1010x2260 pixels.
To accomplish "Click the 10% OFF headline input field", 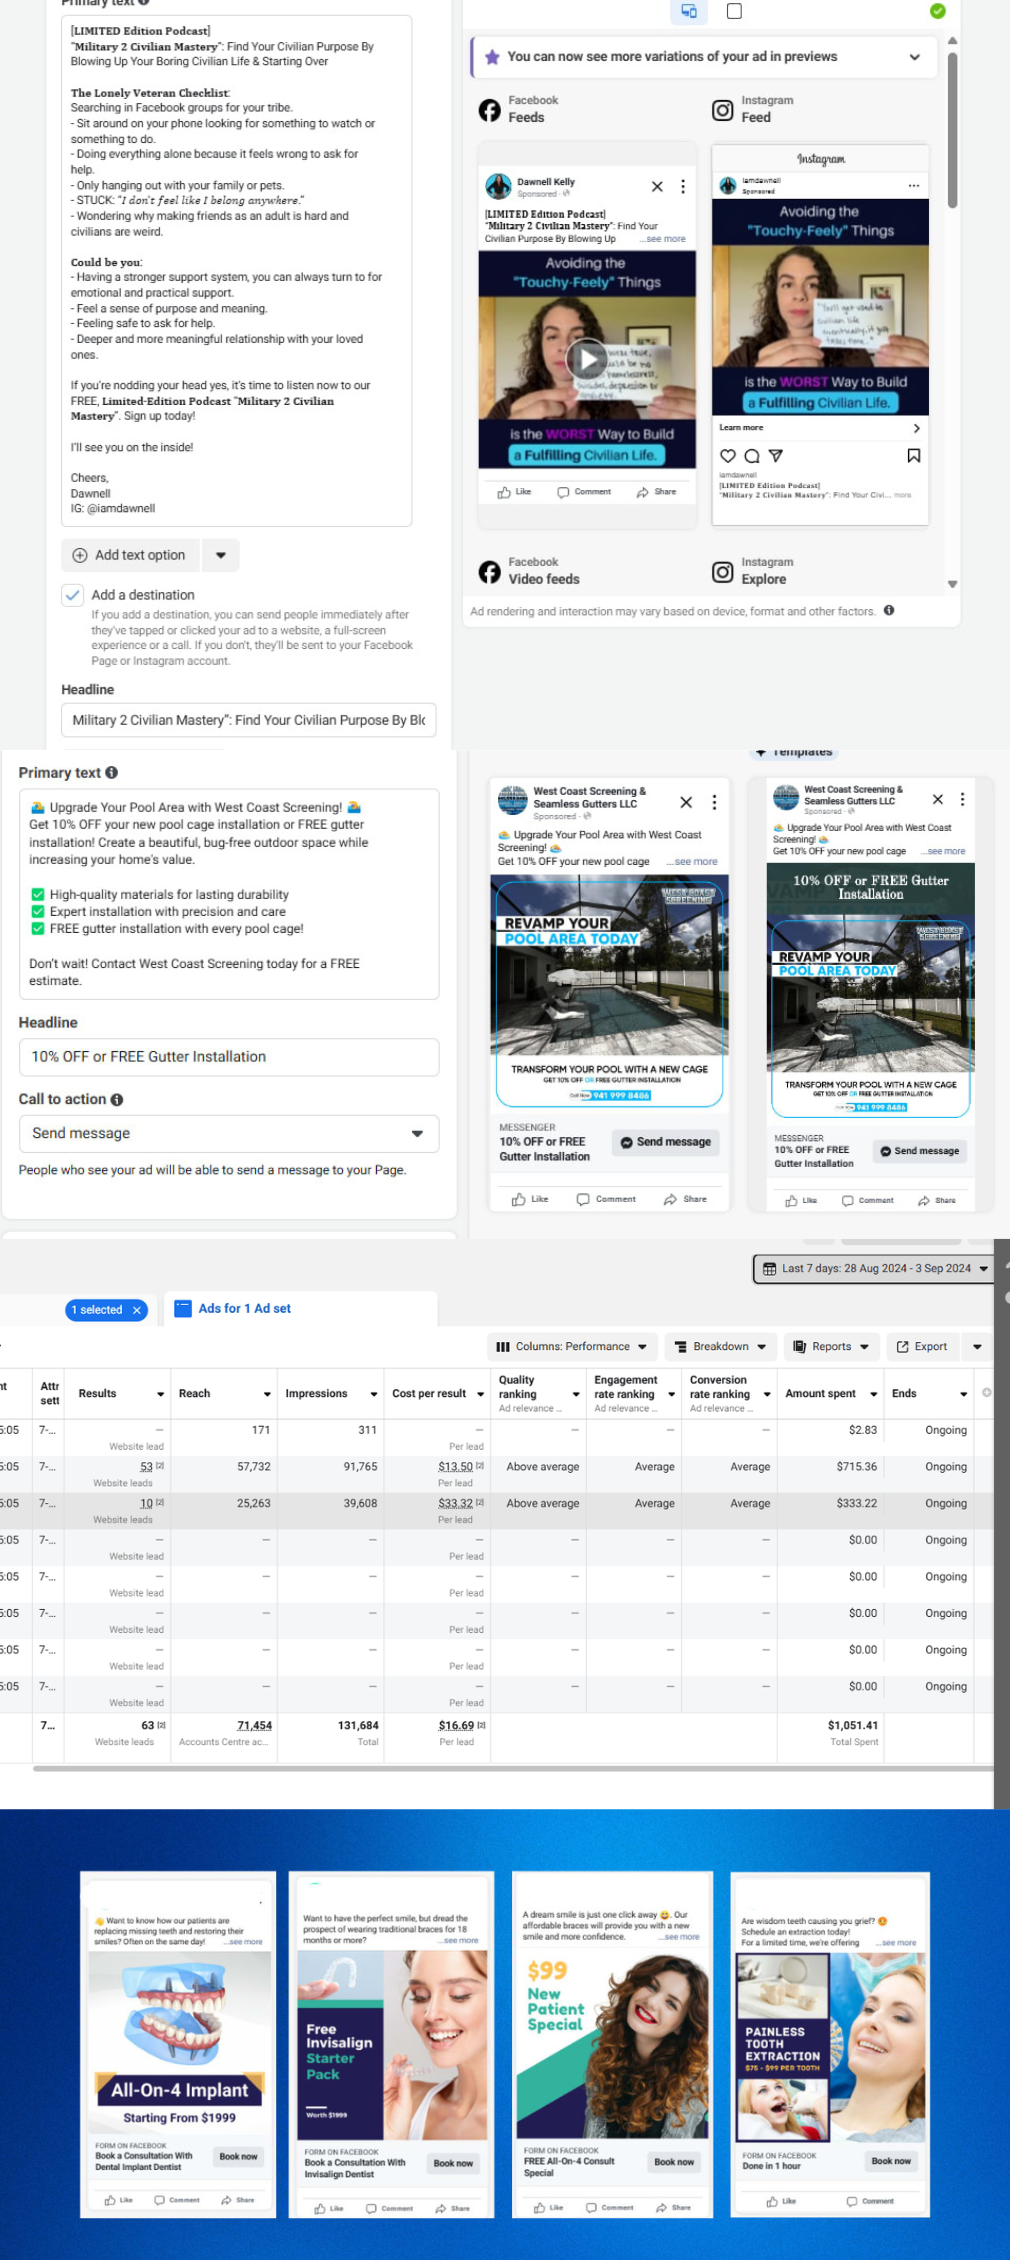I will coord(229,1057).
